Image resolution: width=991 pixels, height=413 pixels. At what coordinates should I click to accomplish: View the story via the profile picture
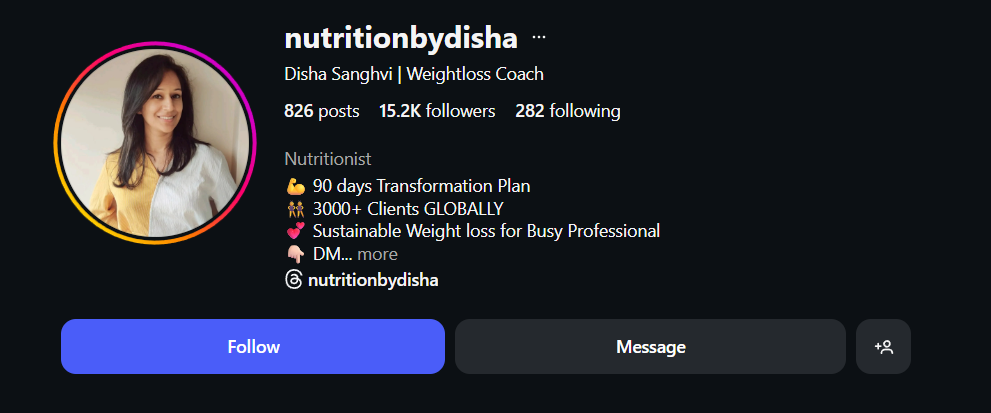pyautogui.click(x=154, y=144)
